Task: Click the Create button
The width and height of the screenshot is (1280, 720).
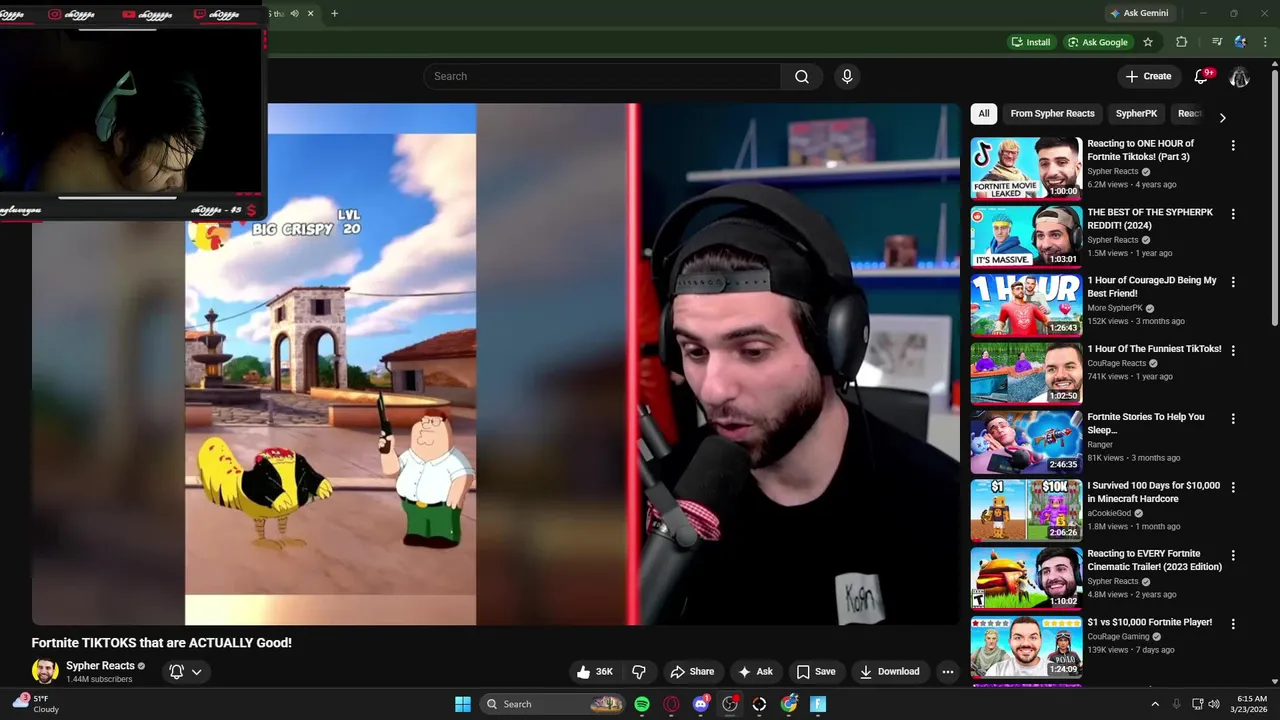Action: 1148,77
